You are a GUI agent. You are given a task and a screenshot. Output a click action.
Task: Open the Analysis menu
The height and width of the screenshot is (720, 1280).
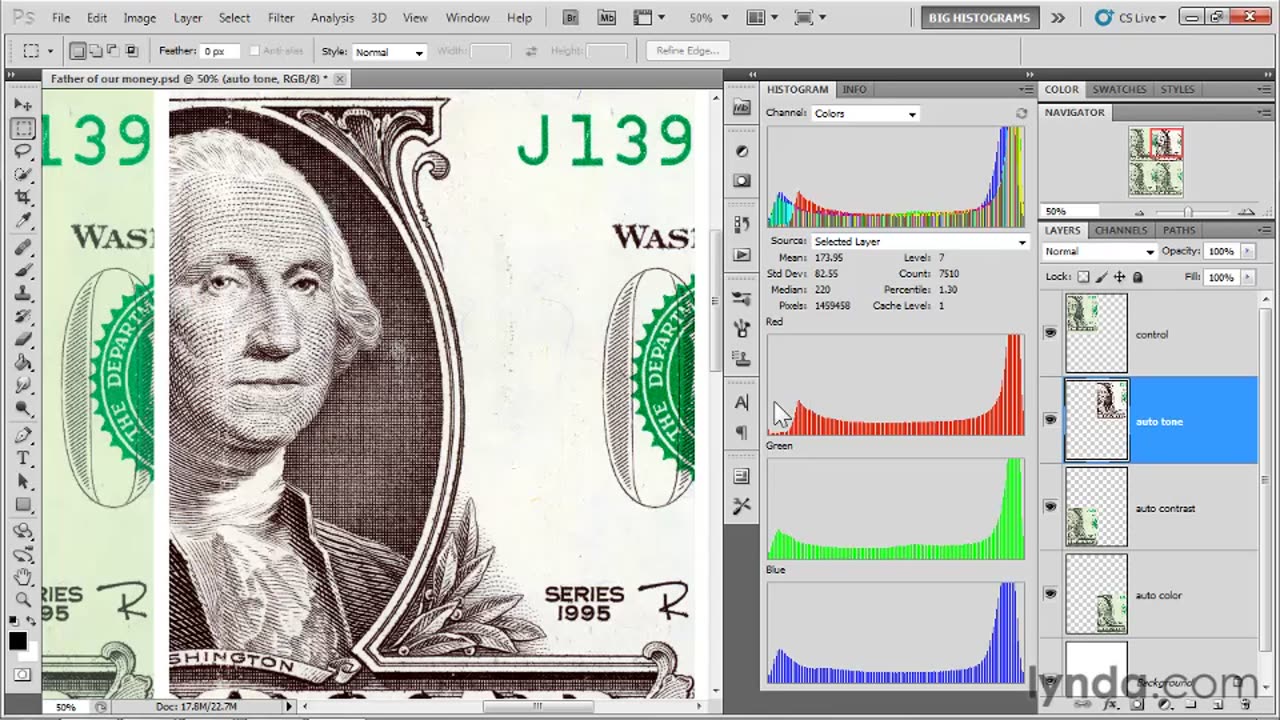click(332, 18)
